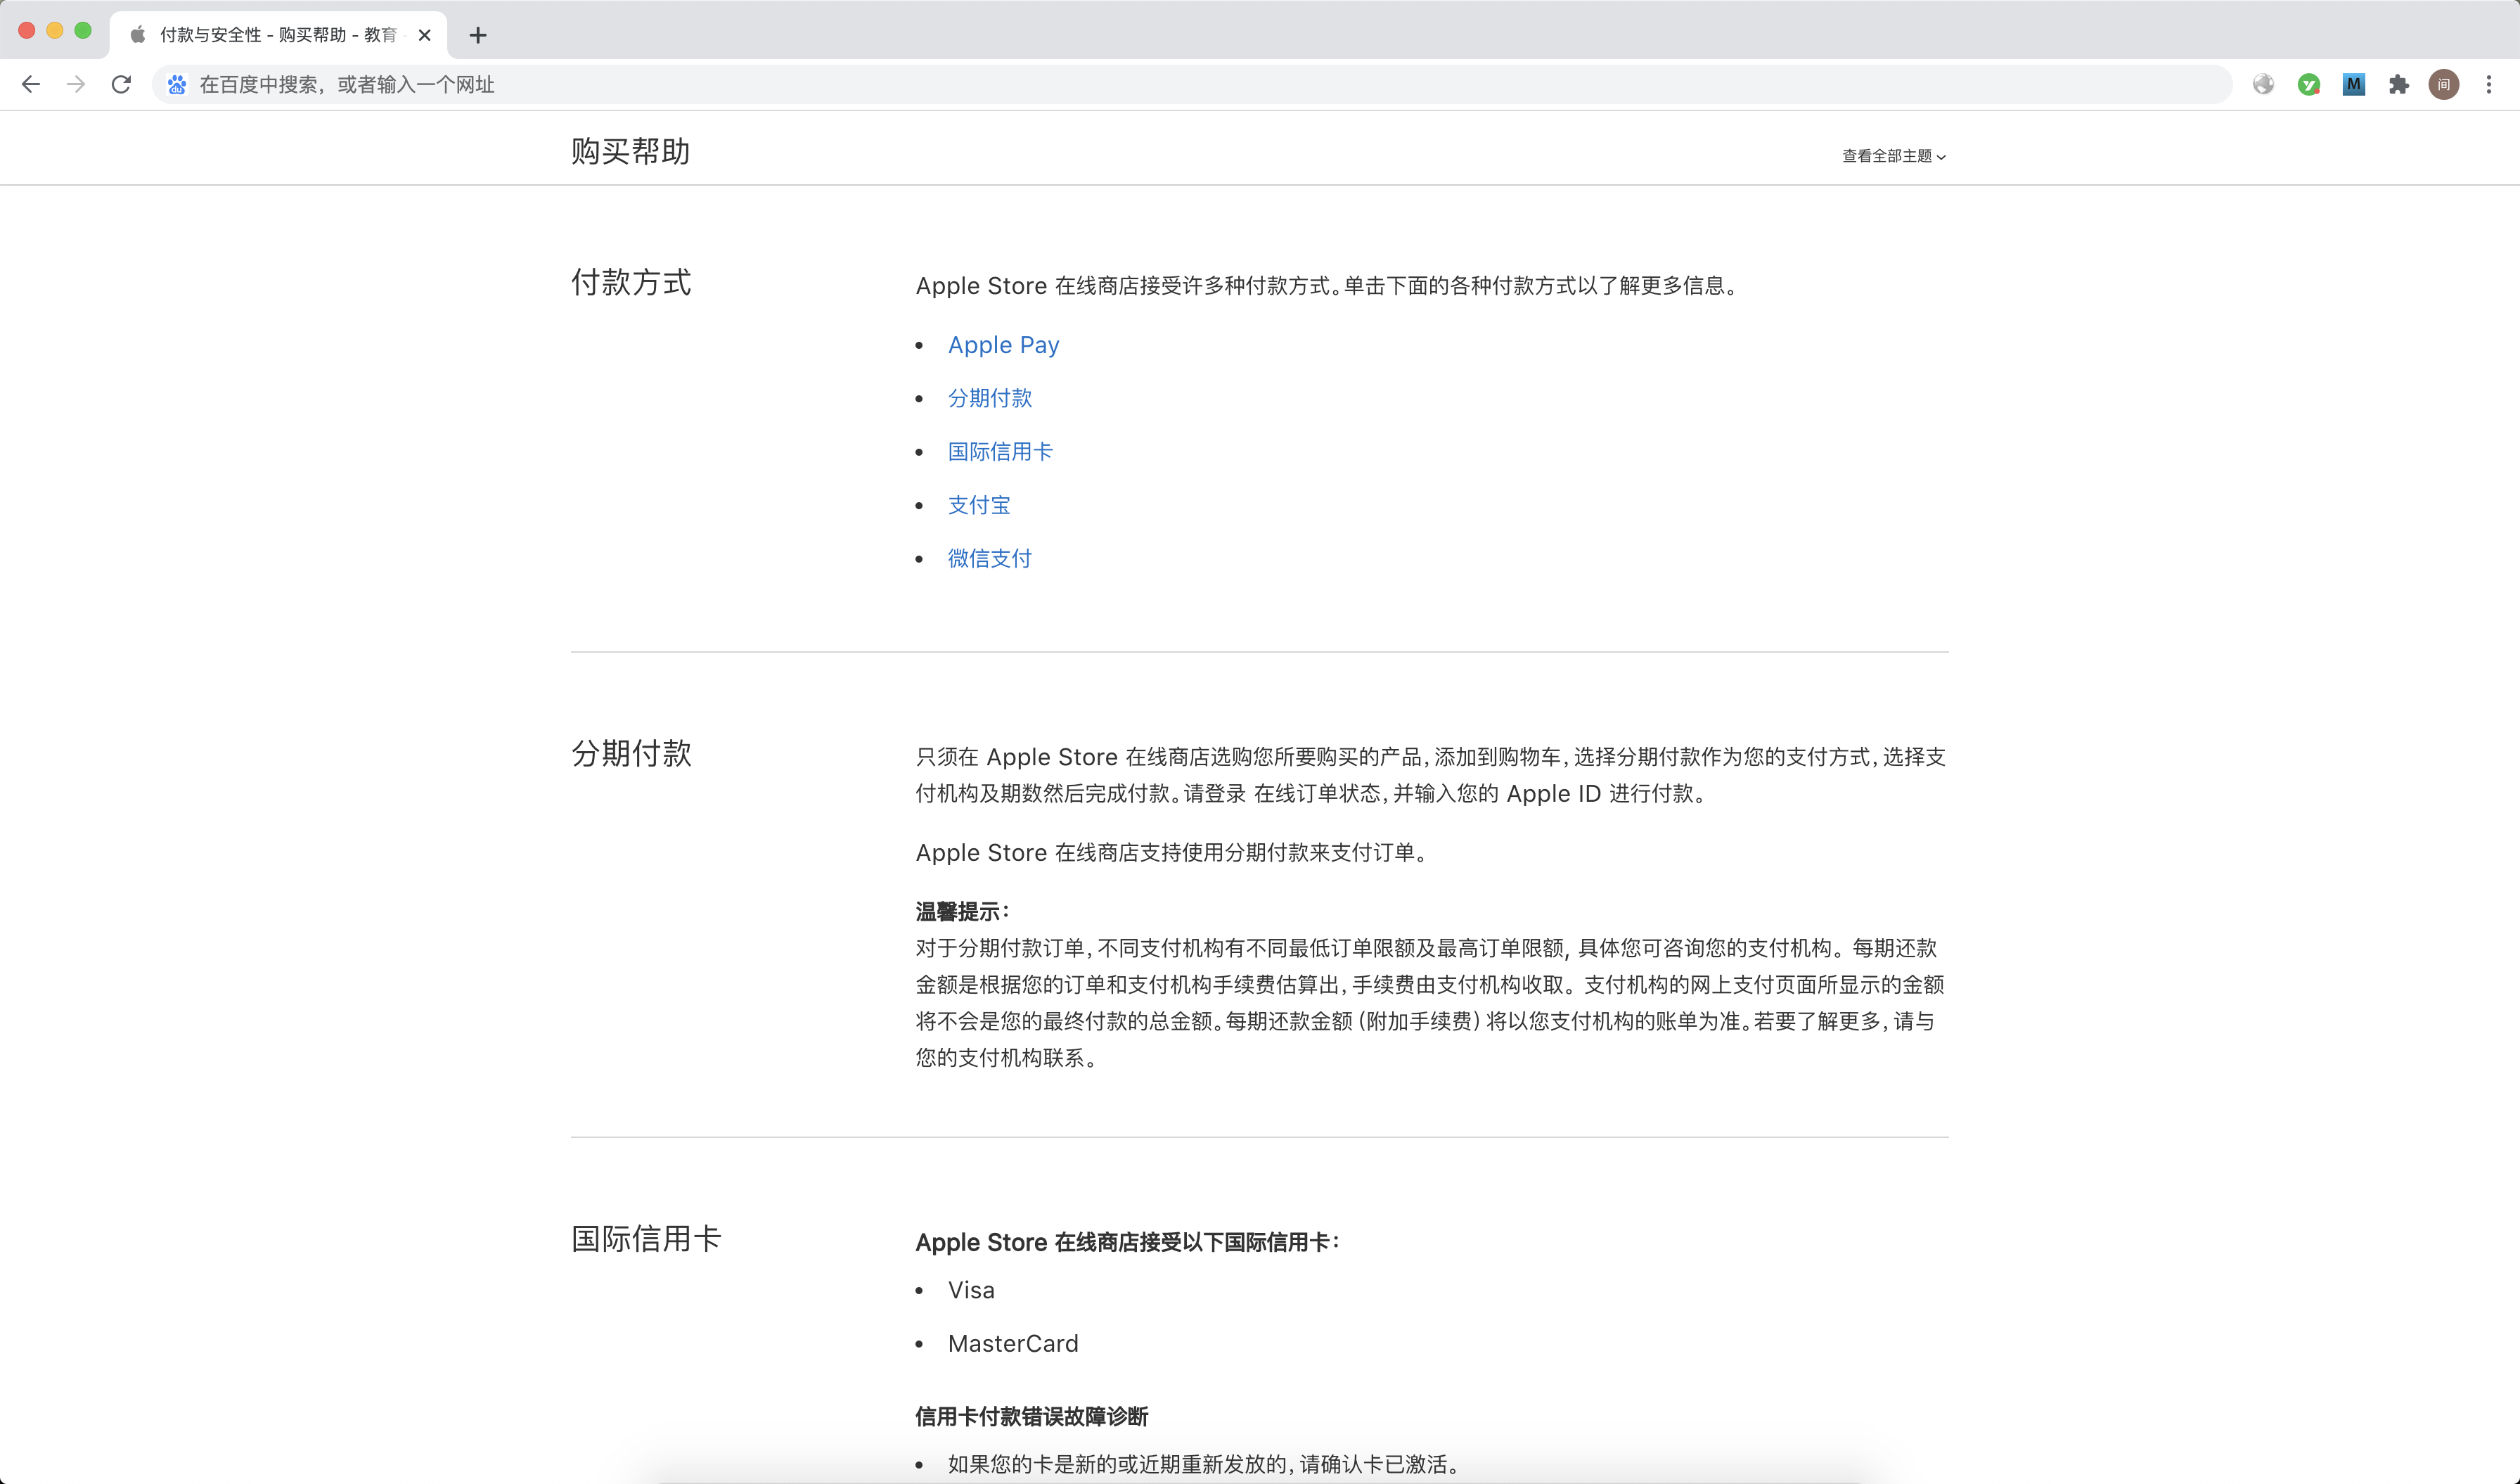
Task: Close the 付款与安全性 tab
Action: (424, 35)
